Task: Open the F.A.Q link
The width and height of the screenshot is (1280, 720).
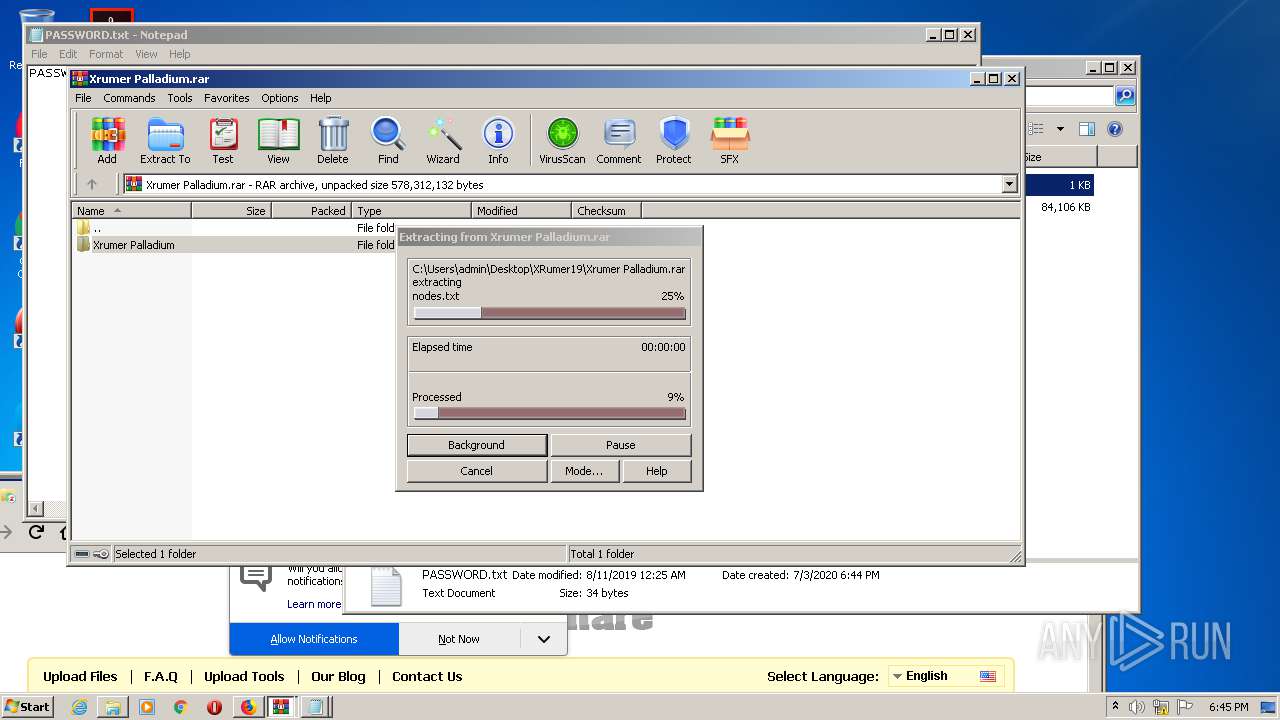Action: click(161, 676)
